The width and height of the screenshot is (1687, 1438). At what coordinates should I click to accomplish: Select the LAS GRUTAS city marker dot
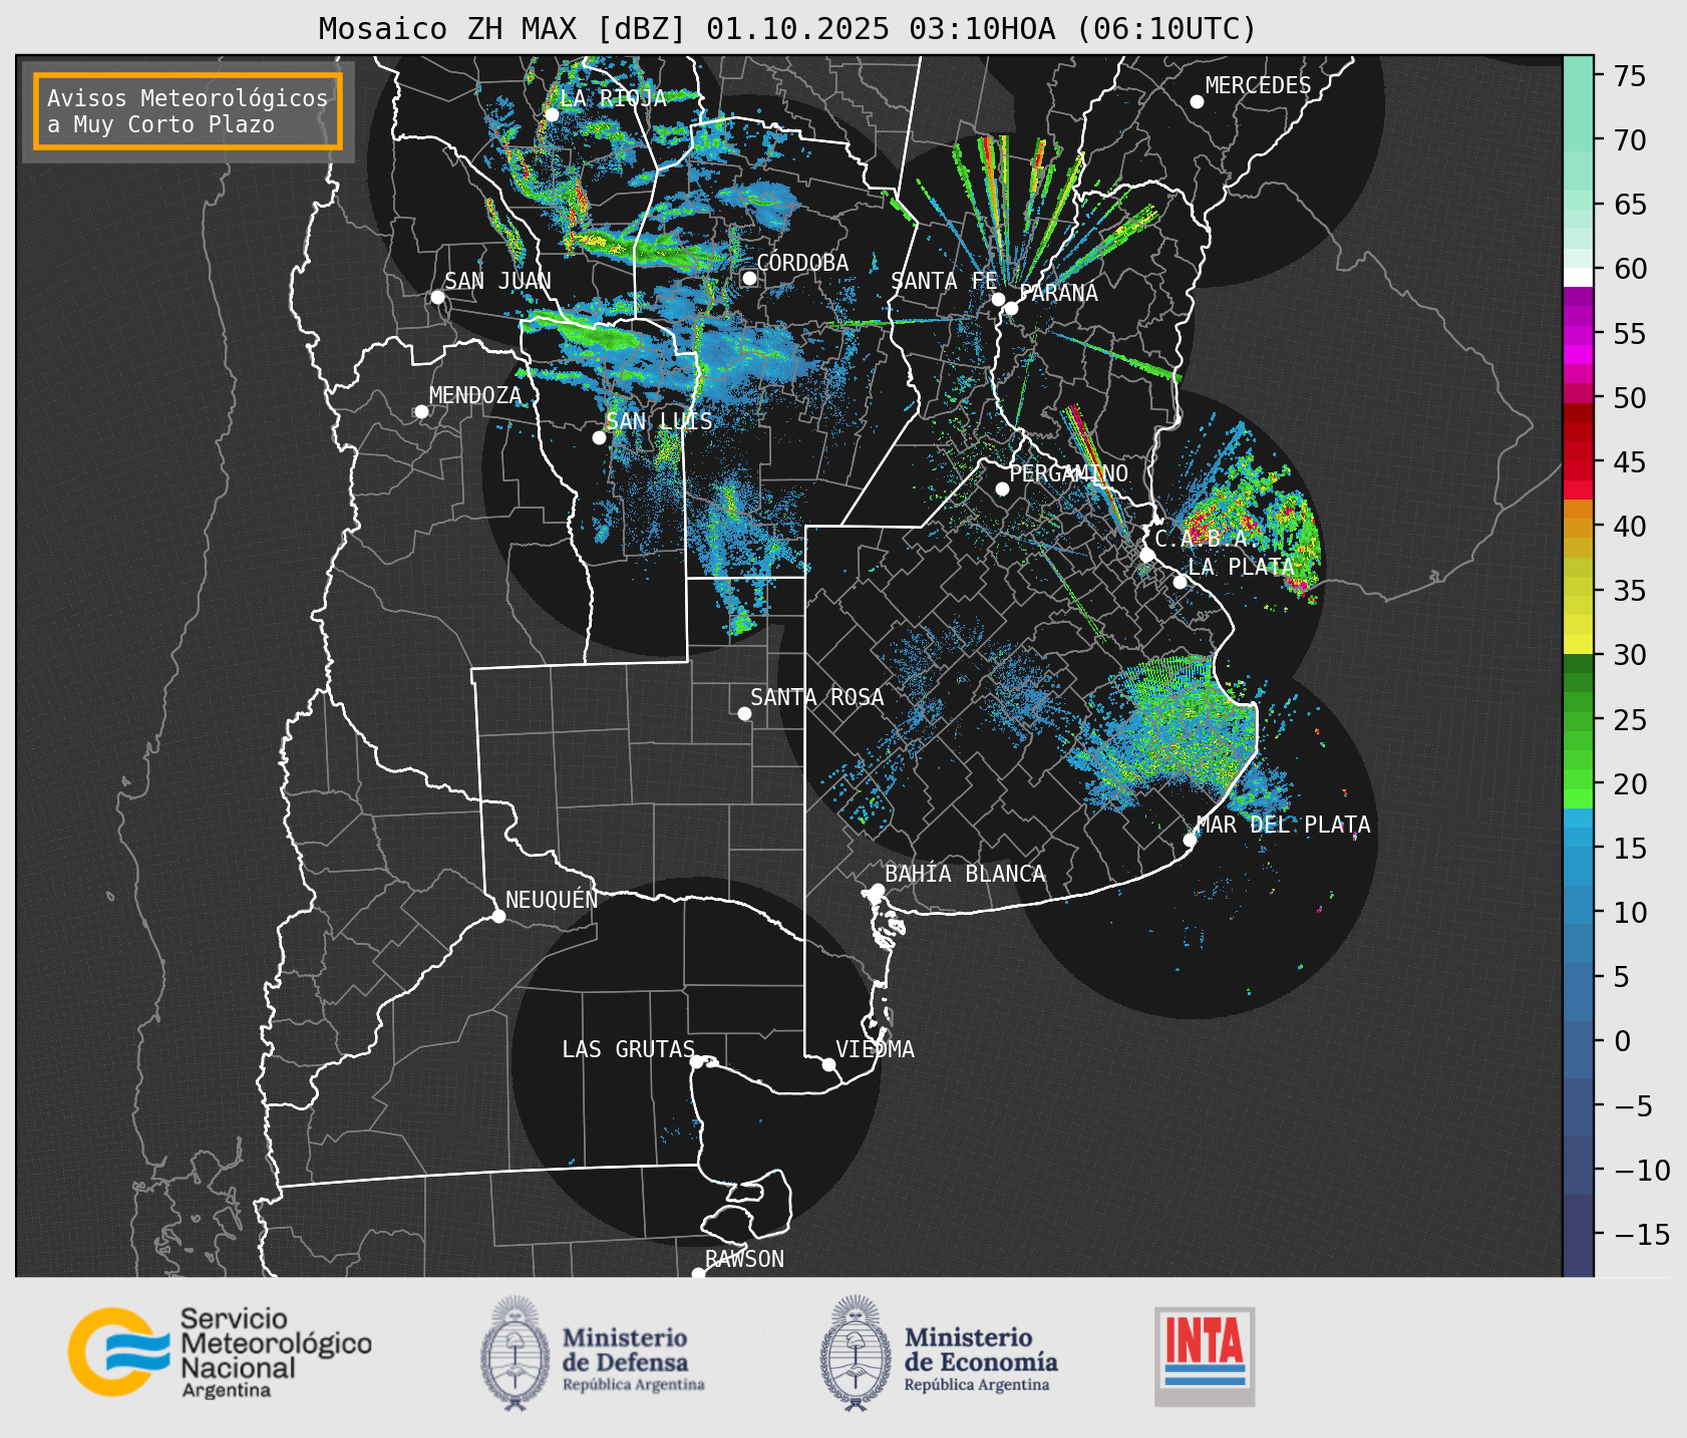(x=697, y=1062)
